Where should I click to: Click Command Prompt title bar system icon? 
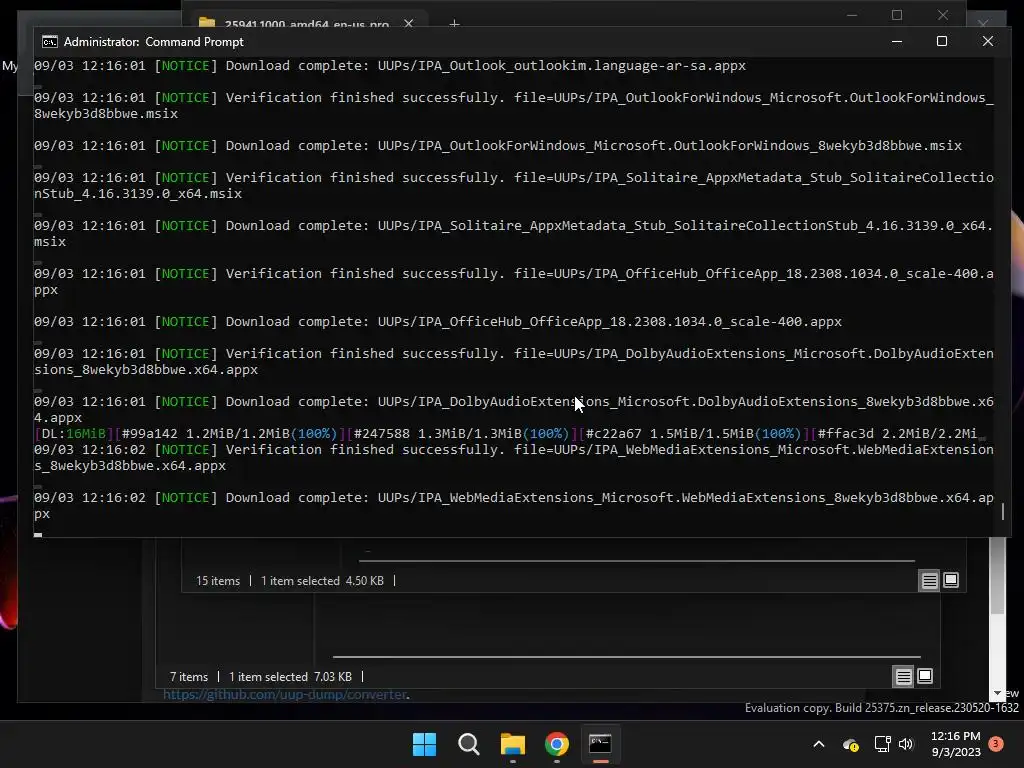pyautogui.click(x=50, y=42)
